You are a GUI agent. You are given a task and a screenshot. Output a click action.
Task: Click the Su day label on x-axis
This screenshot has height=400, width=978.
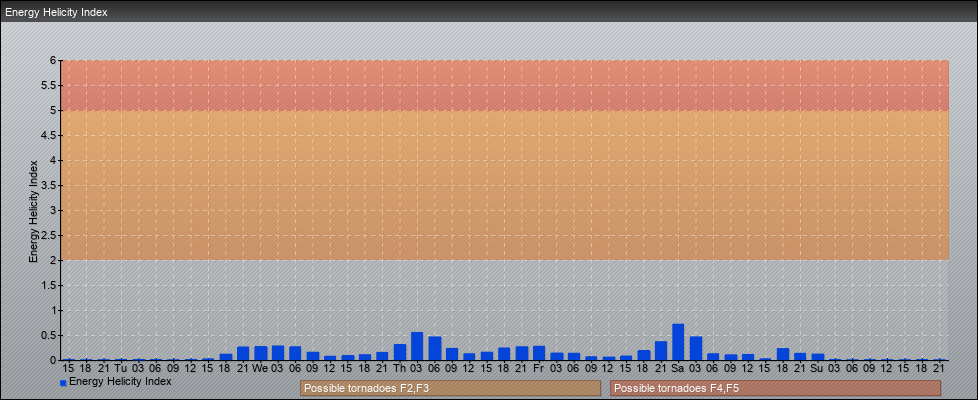[x=817, y=369]
